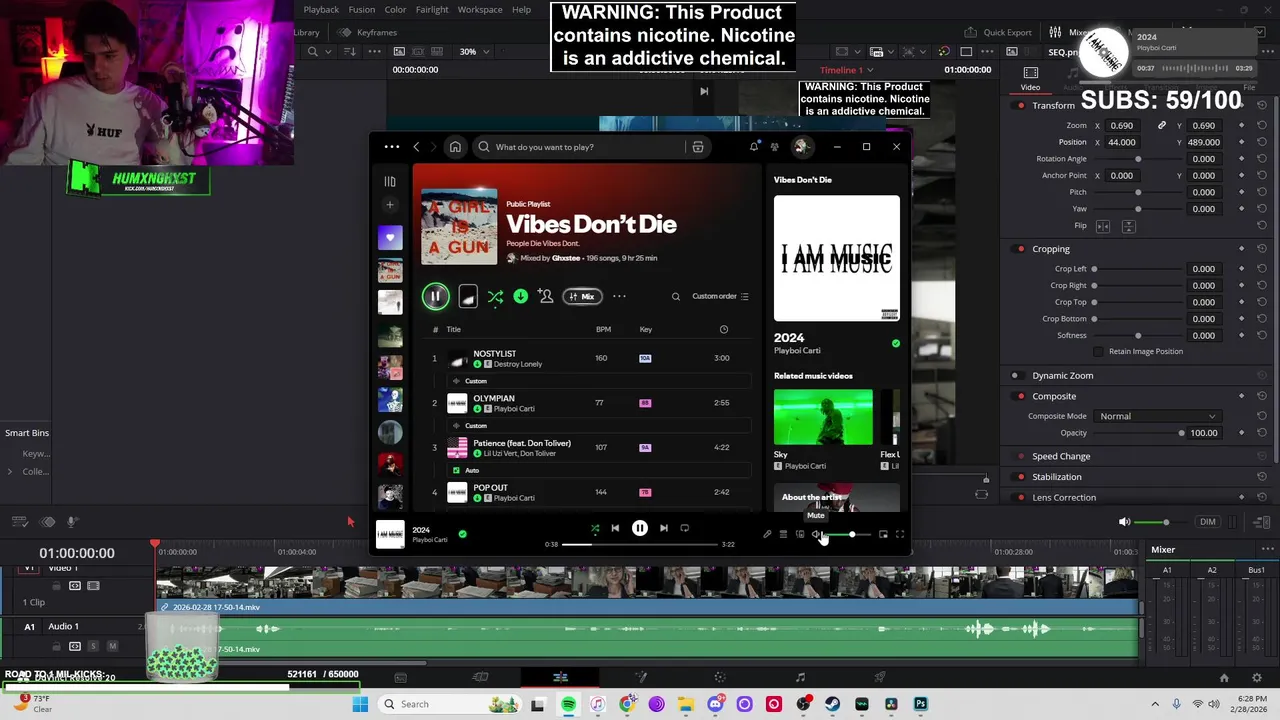The width and height of the screenshot is (1280, 720).
Task: Toggle the green shuffle icon beside playlist pause button
Action: 495,297
